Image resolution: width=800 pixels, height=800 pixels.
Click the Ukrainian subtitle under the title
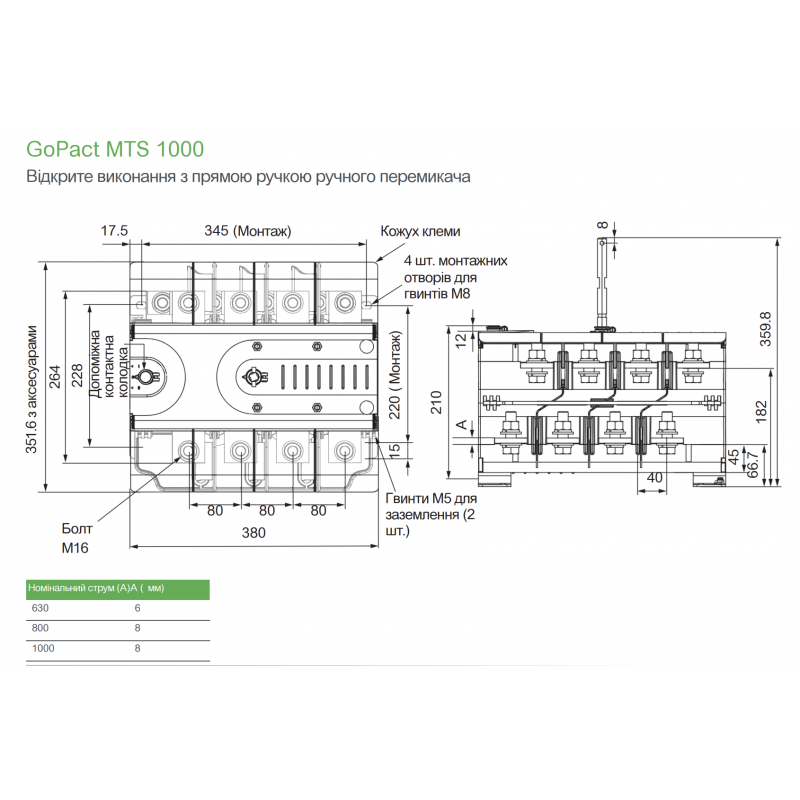click(x=246, y=177)
